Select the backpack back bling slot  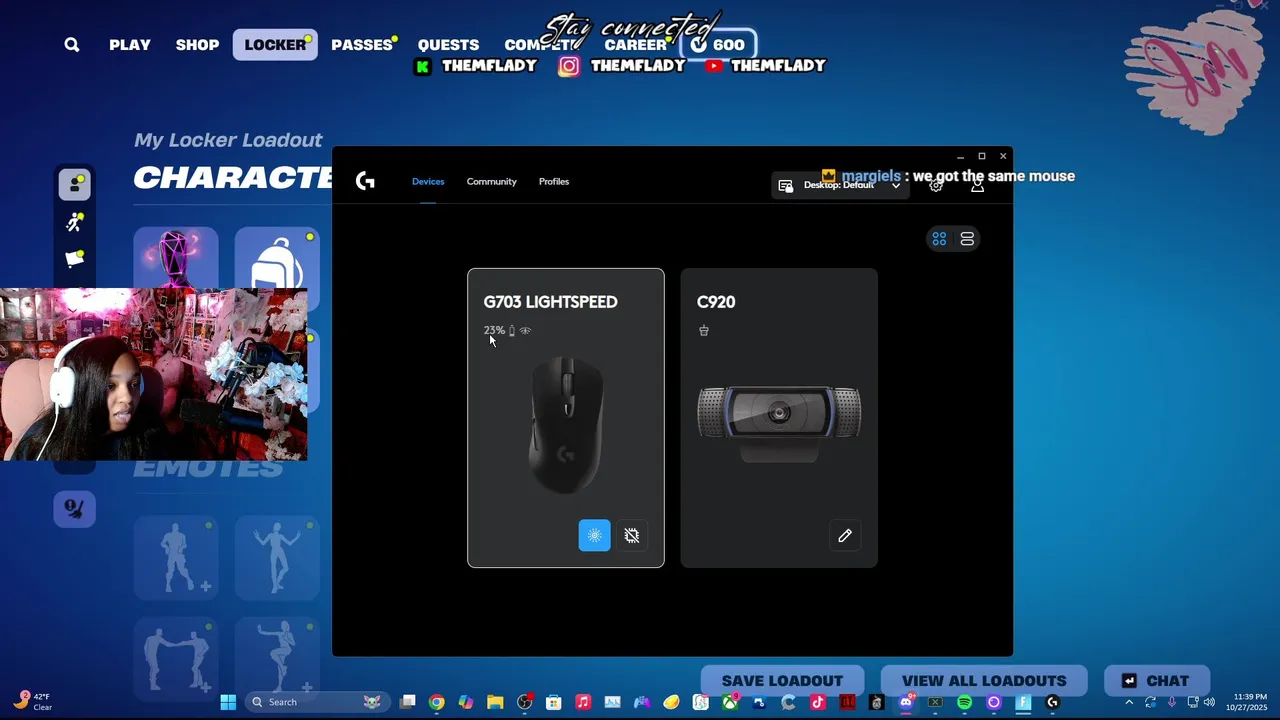(277, 258)
